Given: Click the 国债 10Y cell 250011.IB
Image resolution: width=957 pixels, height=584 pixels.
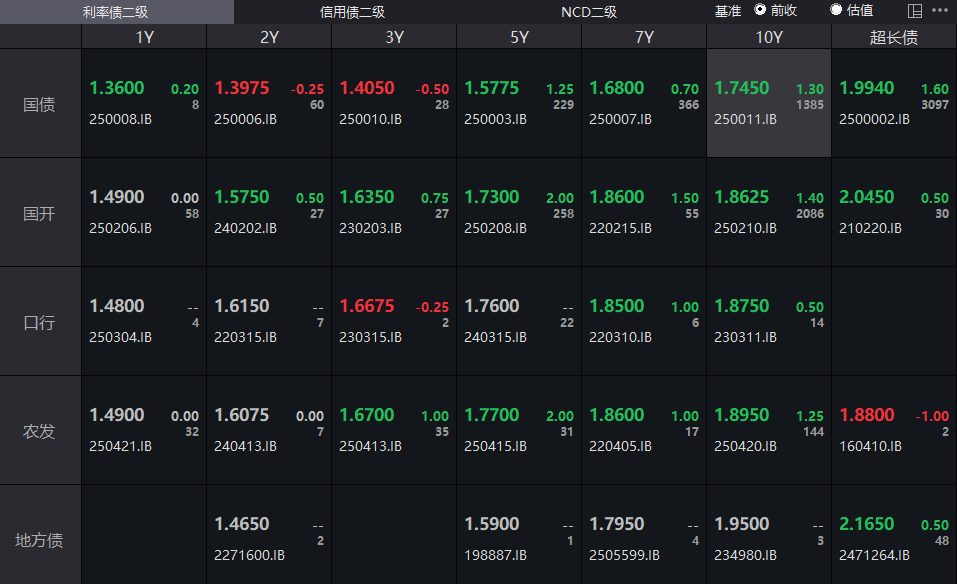Looking at the screenshot, I should coord(768,104).
